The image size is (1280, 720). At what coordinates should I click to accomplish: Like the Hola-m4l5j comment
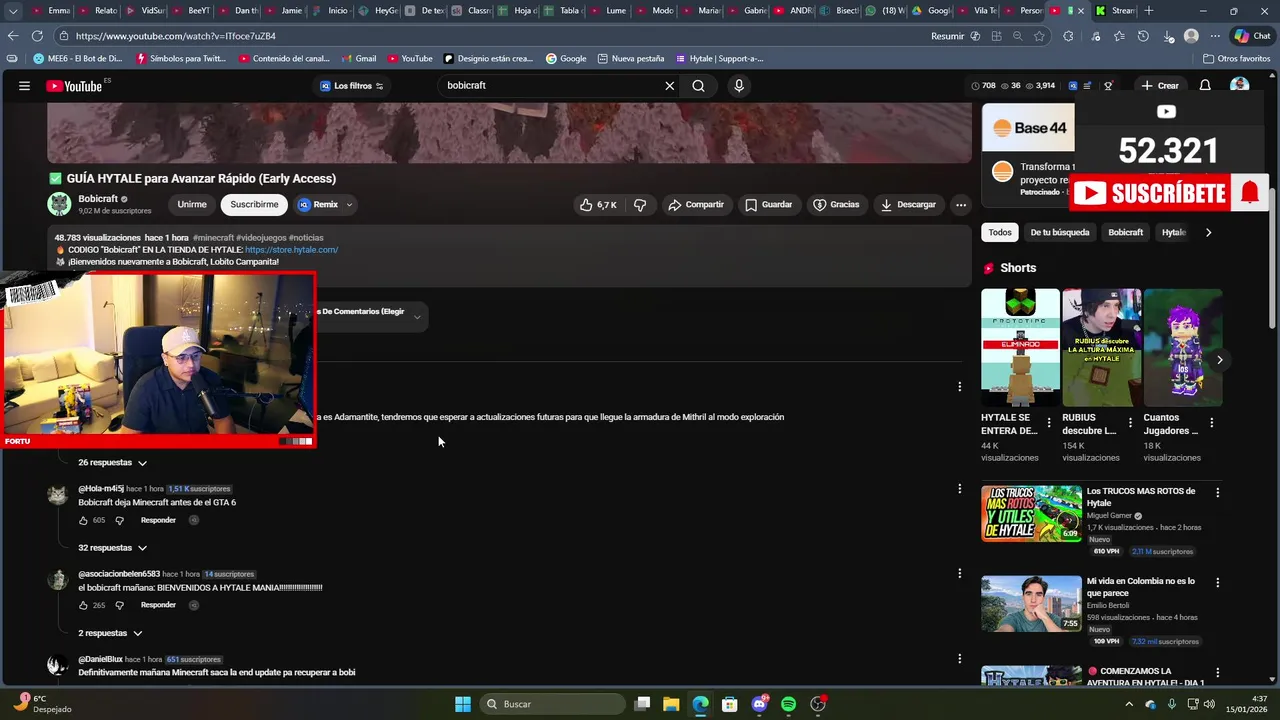pos(84,521)
